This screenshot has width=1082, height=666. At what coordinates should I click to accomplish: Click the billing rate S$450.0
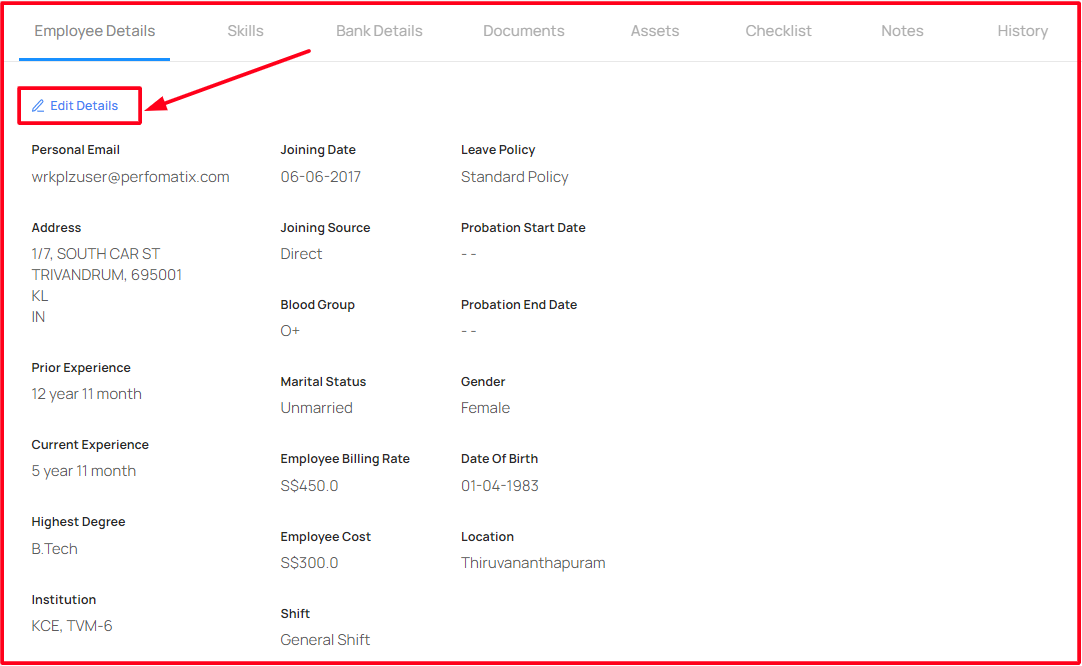pyautogui.click(x=309, y=486)
